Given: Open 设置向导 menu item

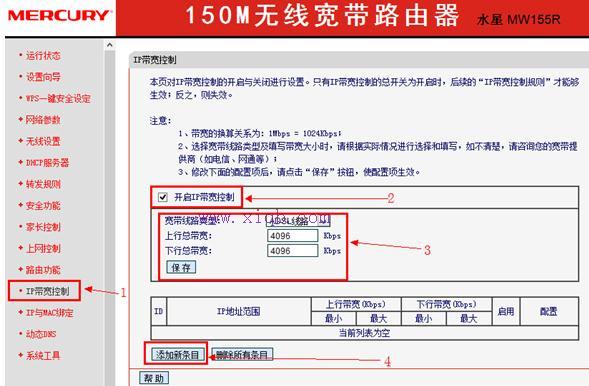Looking at the screenshot, I should 43,77.
